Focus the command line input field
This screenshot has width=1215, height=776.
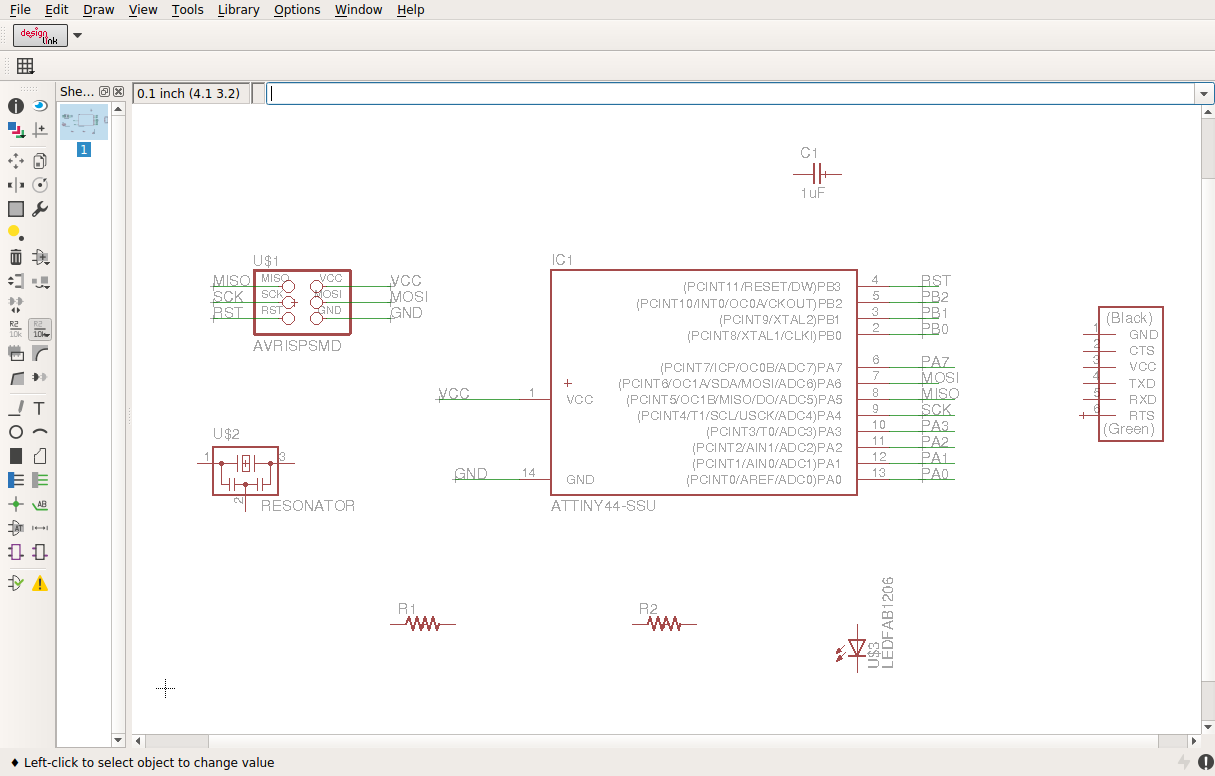[730, 93]
